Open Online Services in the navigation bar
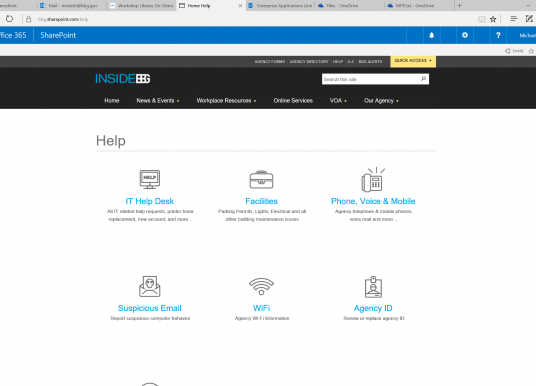The width and height of the screenshot is (536, 386). coord(293,101)
